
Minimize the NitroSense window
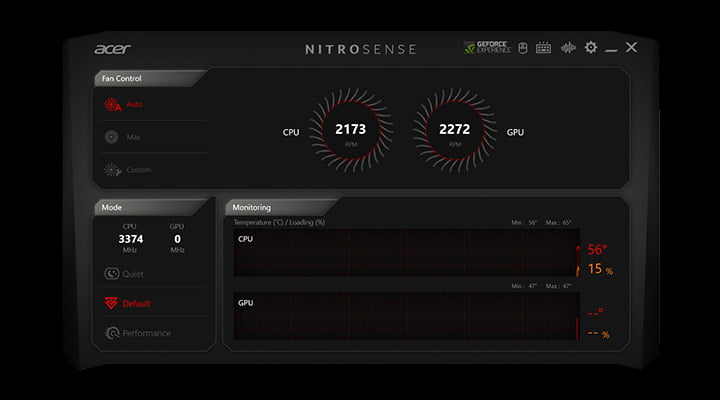611,48
